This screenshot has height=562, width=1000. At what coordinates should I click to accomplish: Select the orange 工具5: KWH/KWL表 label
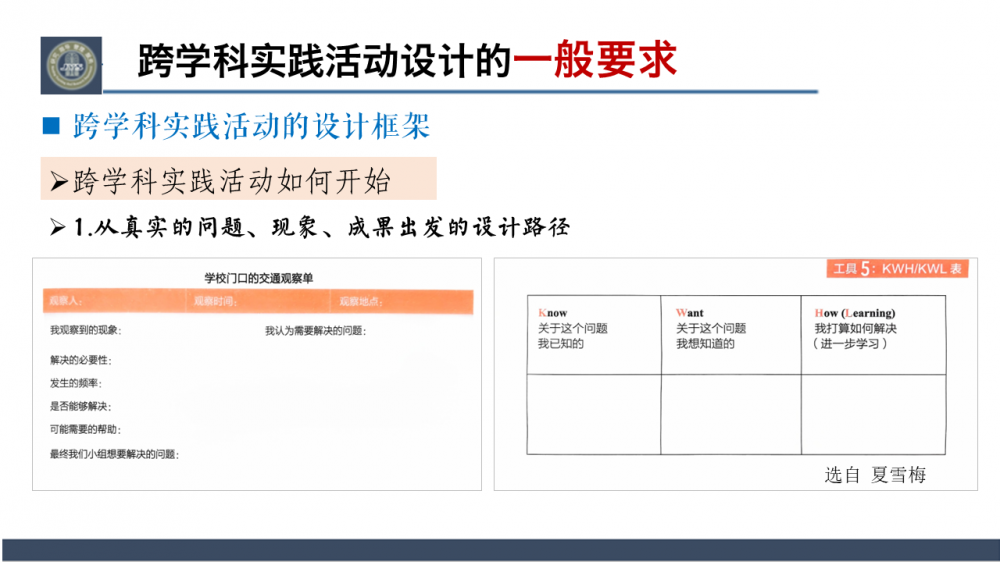tap(898, 269)
